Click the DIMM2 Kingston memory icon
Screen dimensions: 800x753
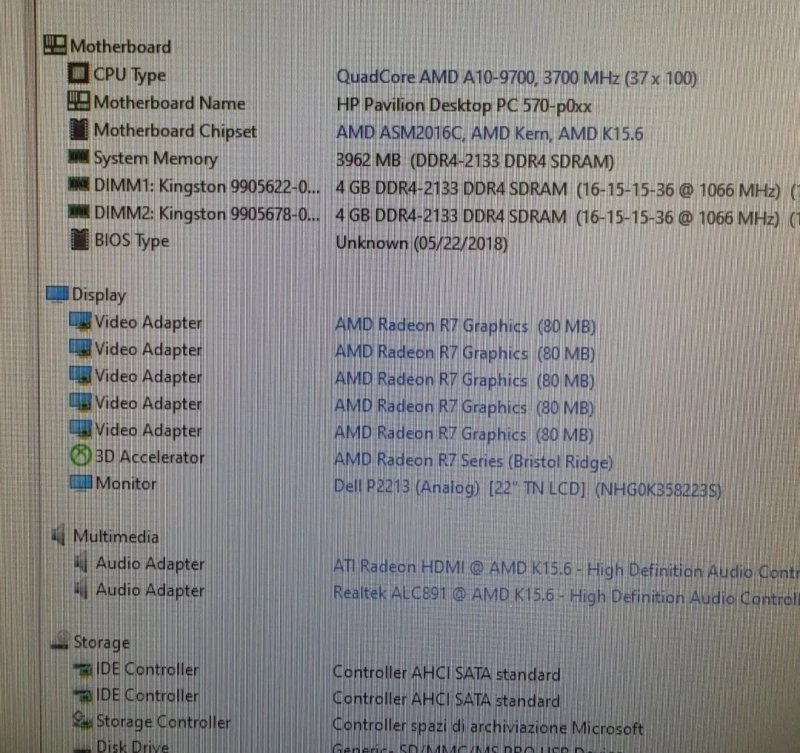pyautogui.click(x=79, y=211)
